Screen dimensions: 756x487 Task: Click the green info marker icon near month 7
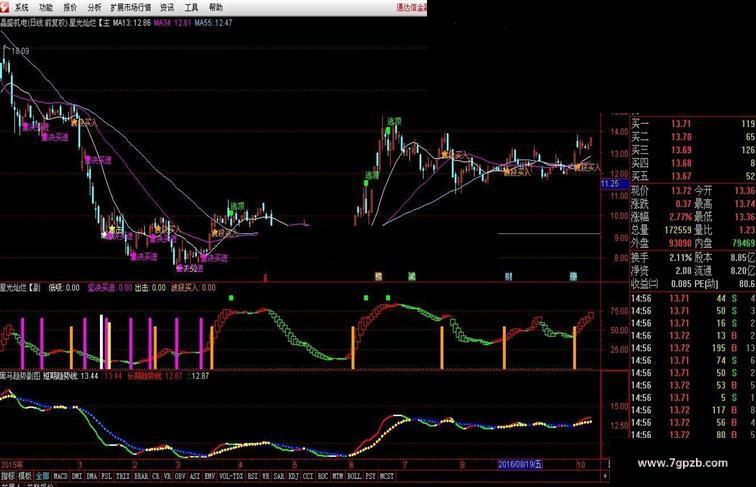click(412, 276)
